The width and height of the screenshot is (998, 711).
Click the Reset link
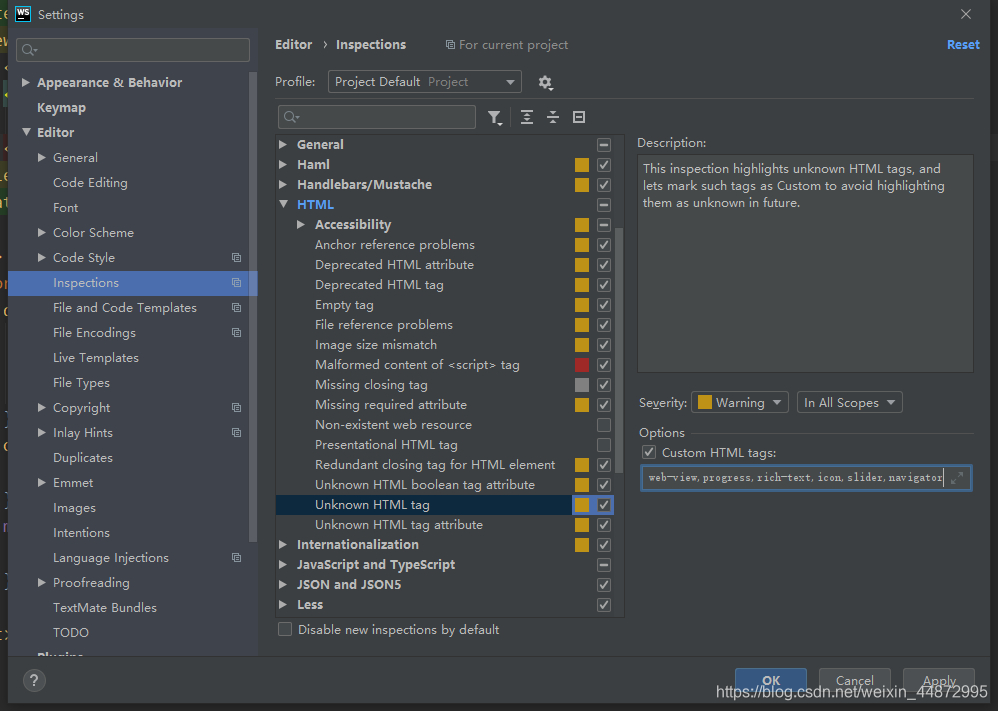click(x=962, y=44)
